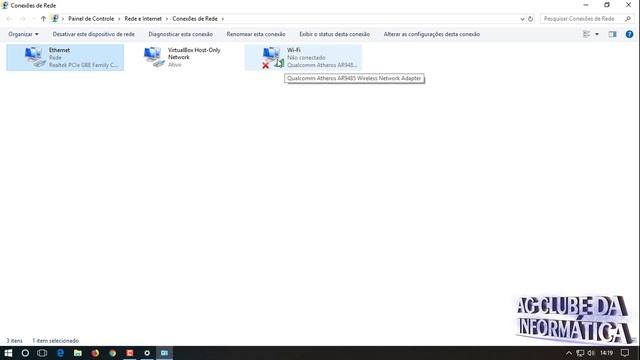Launch Firefox from the taskbar
This screenshot has width=640, height=360.
pos(95,353)
